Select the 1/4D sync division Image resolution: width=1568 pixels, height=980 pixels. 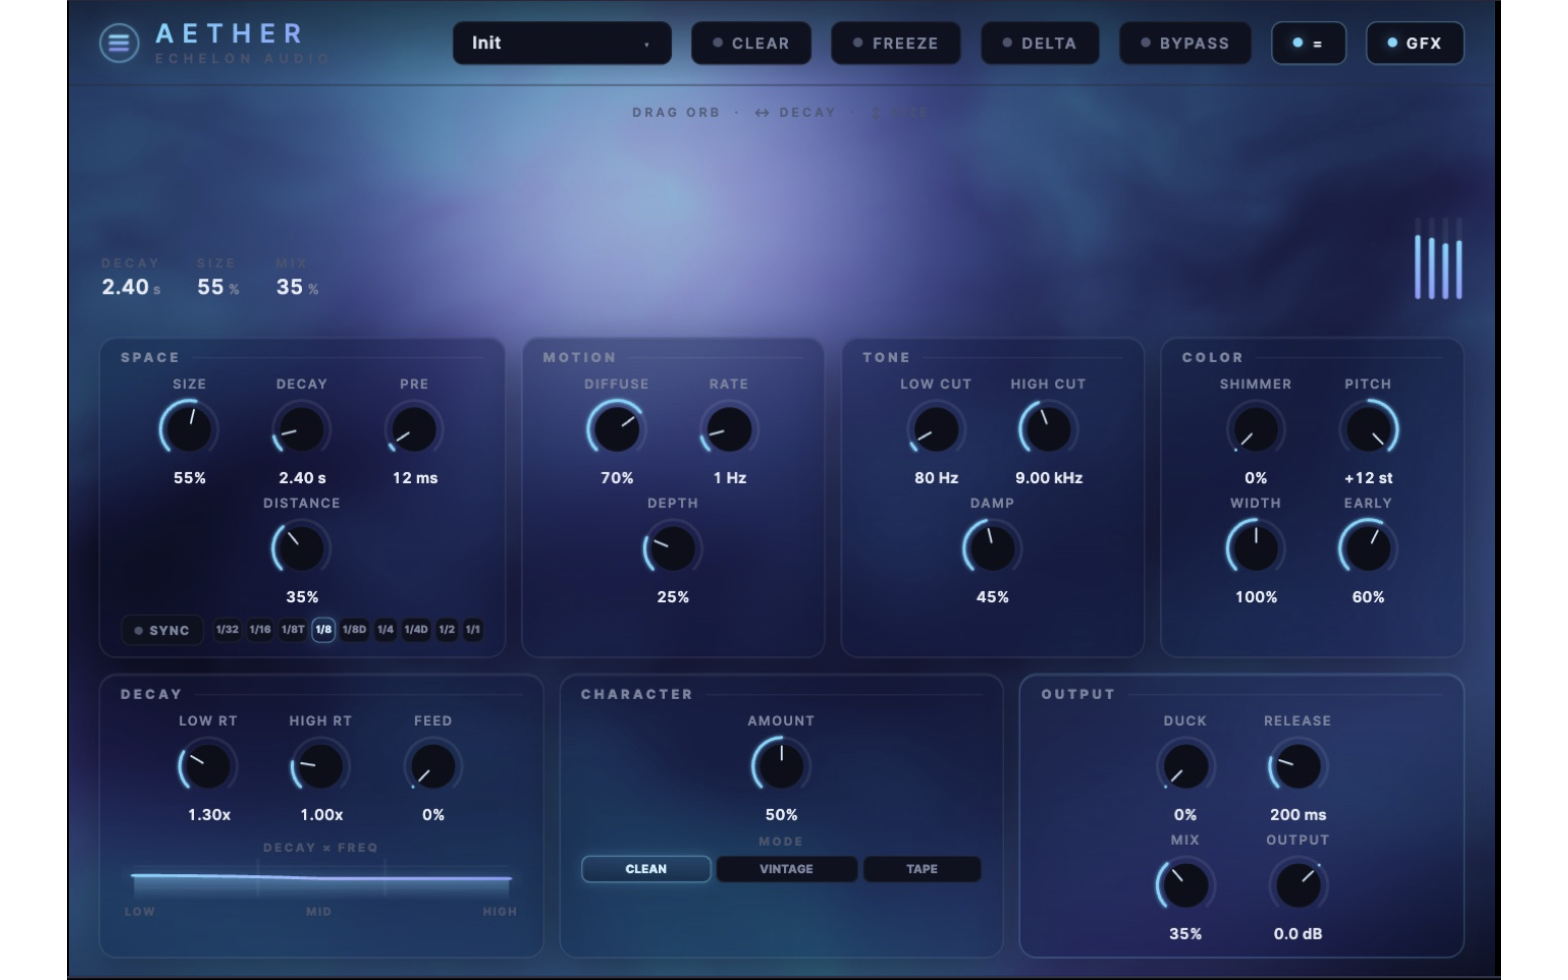pyautogui.click(x=416, y=630)
